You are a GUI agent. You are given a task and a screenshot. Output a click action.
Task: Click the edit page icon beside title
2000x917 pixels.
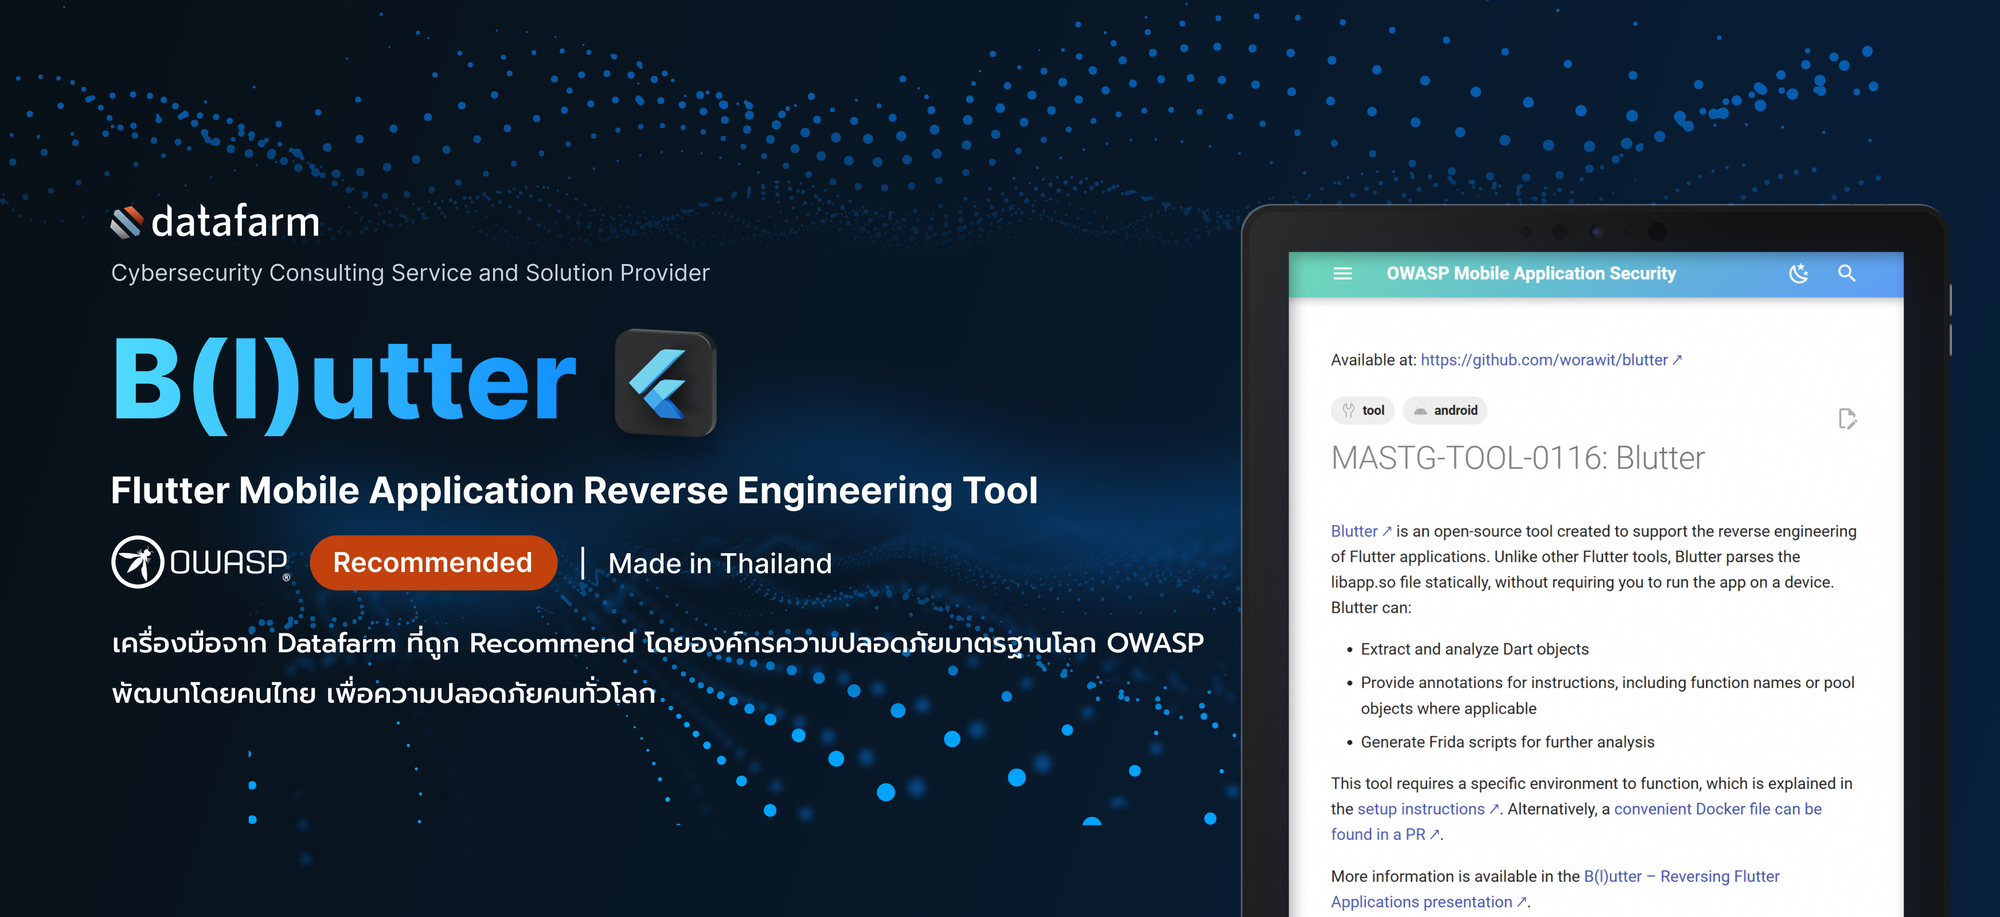[1847, 418]
